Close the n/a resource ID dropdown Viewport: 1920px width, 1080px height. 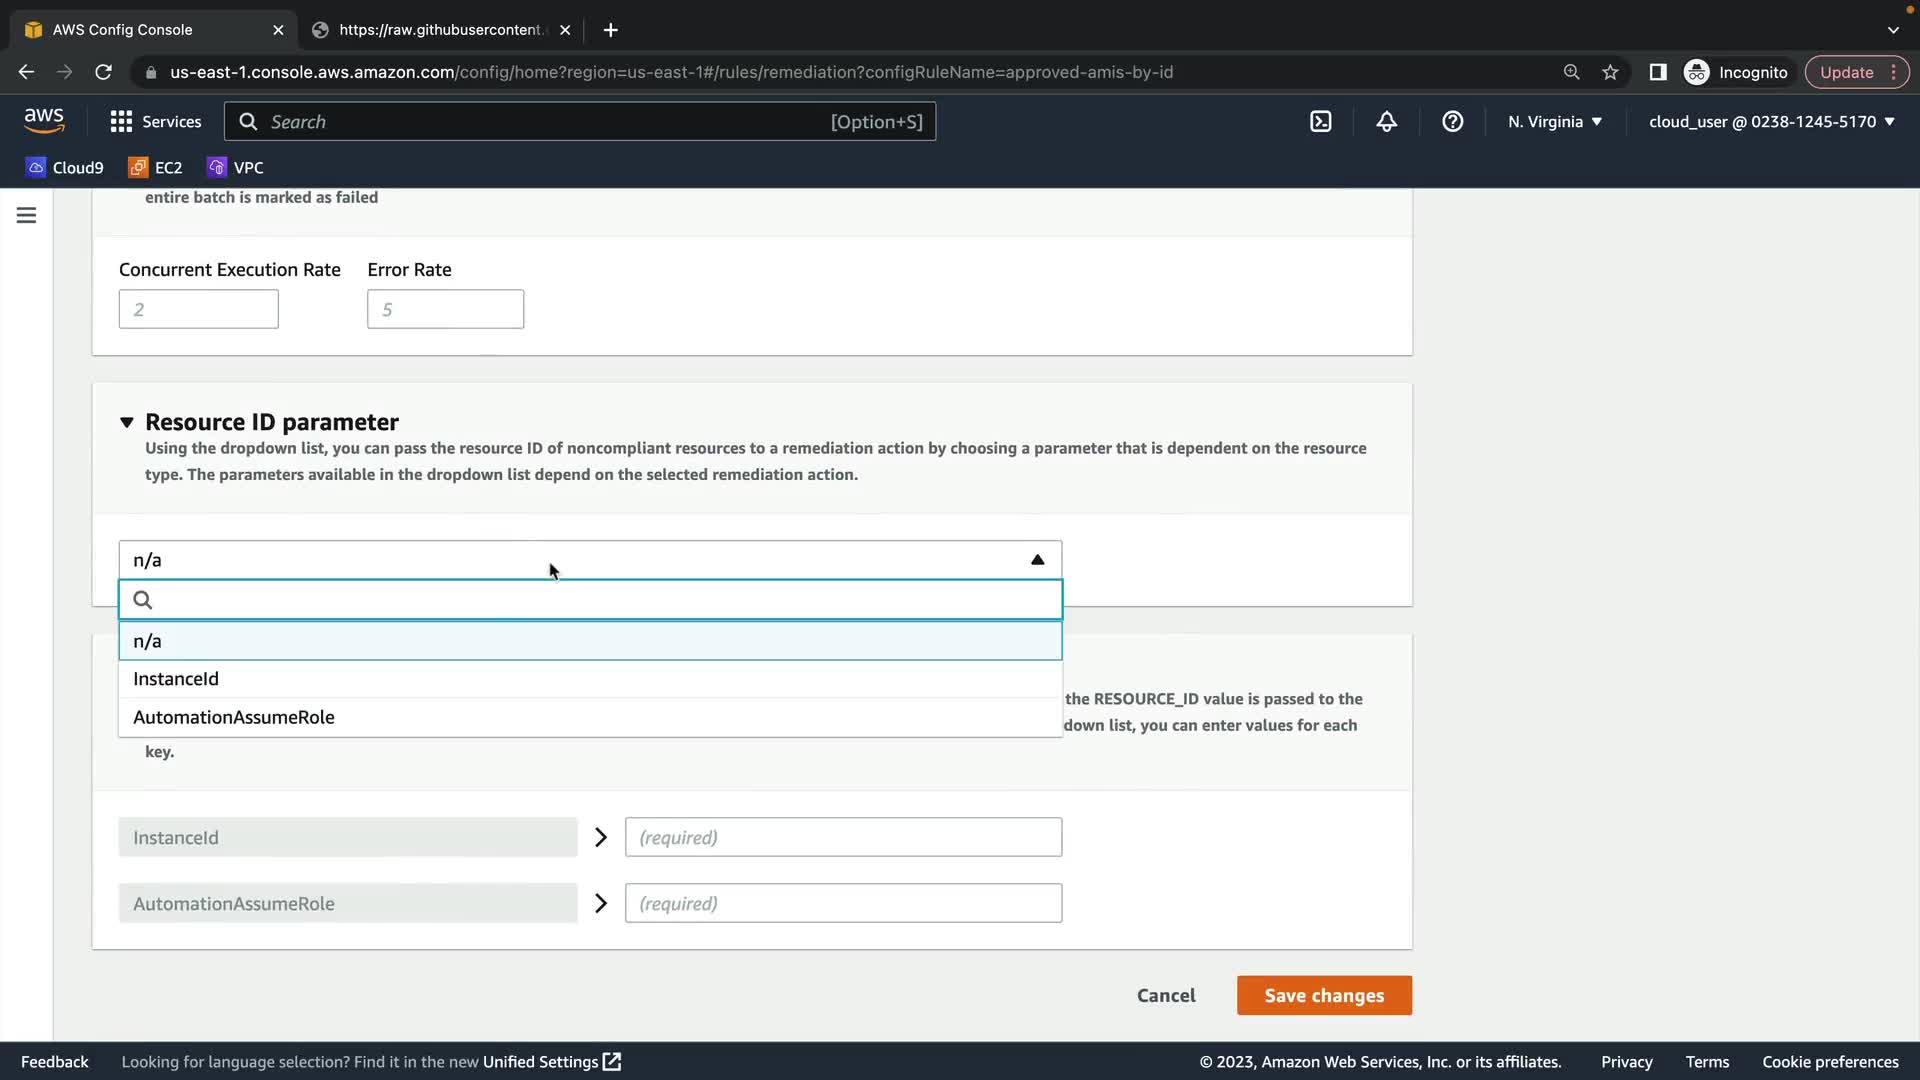click(1037, 560)
